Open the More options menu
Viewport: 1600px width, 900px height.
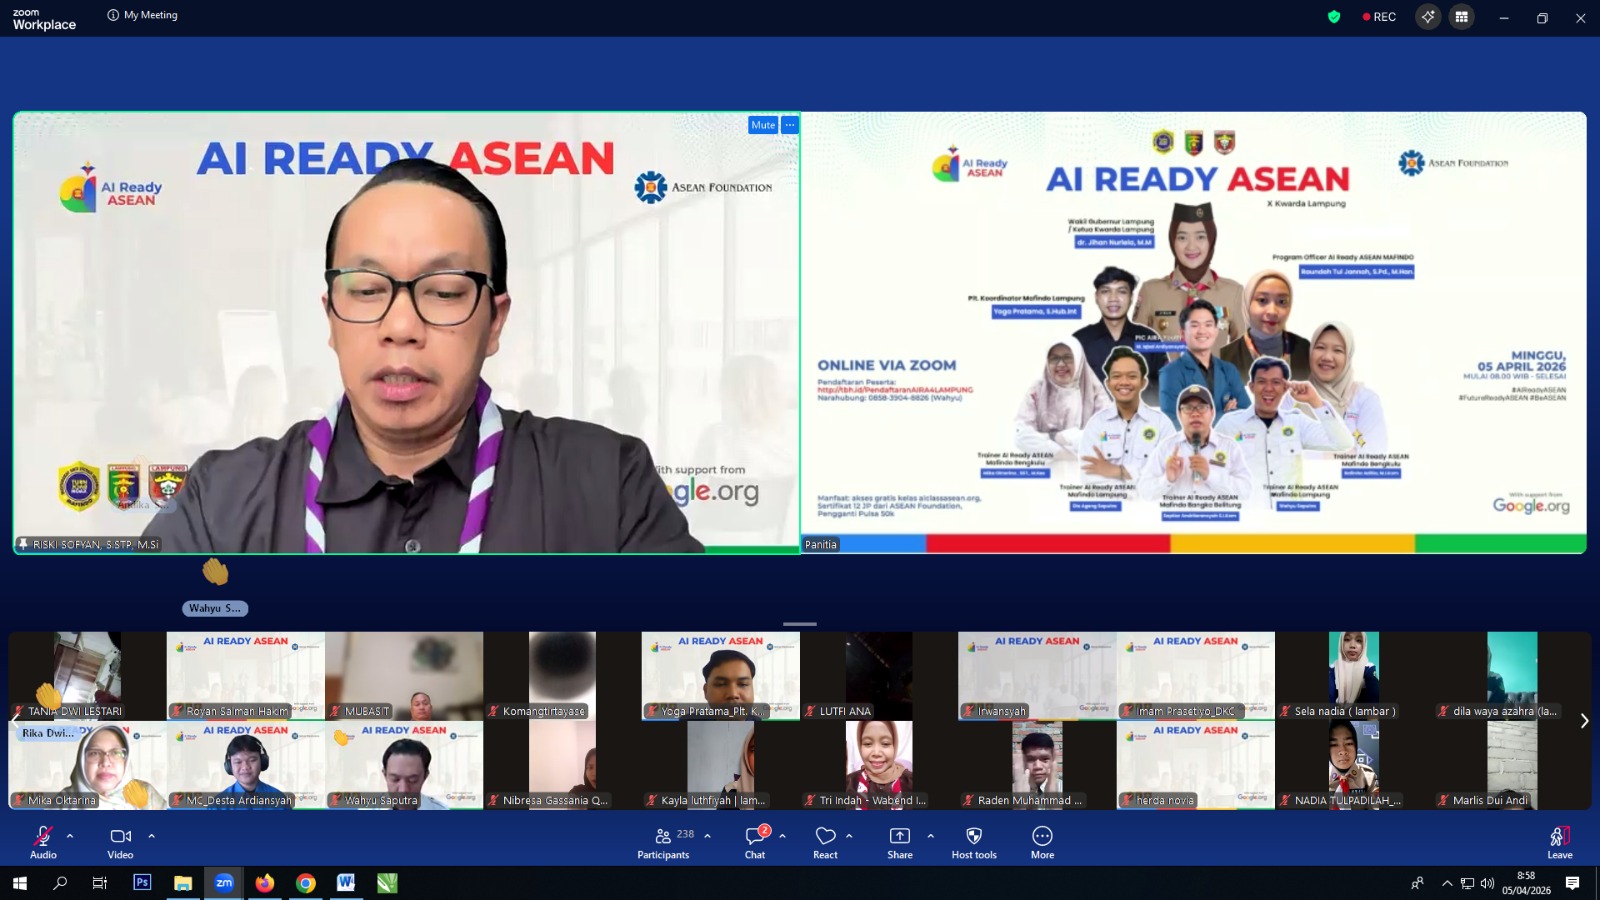click(1042, 841)
